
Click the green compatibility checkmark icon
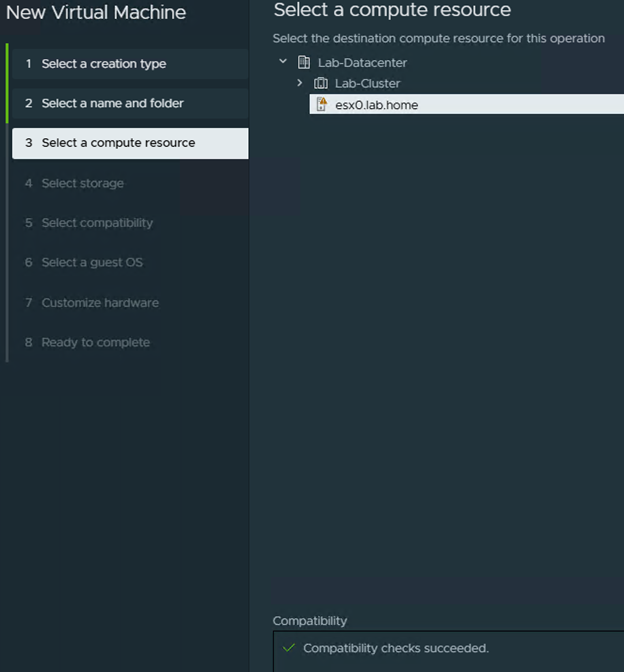[289, 648]
